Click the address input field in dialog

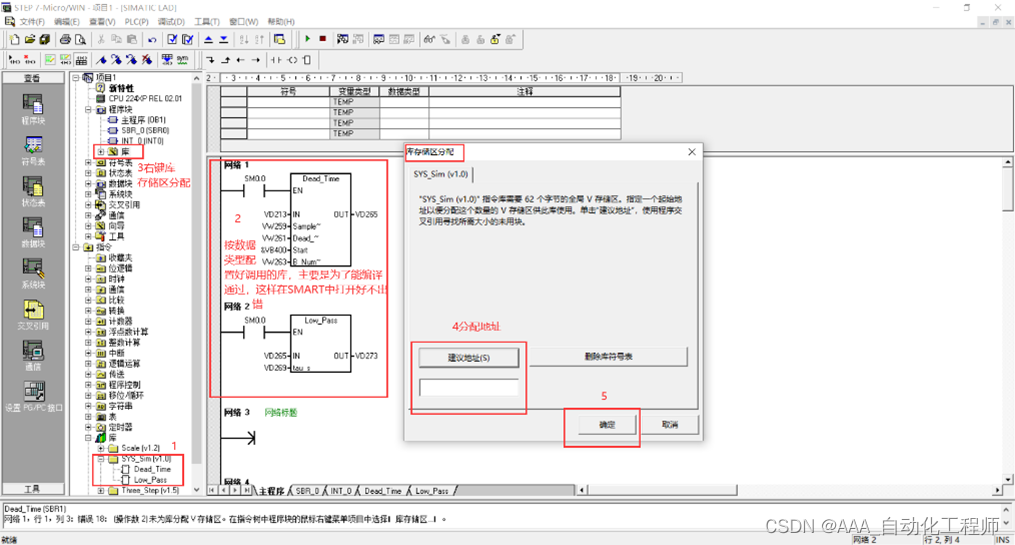click(469, 388)
